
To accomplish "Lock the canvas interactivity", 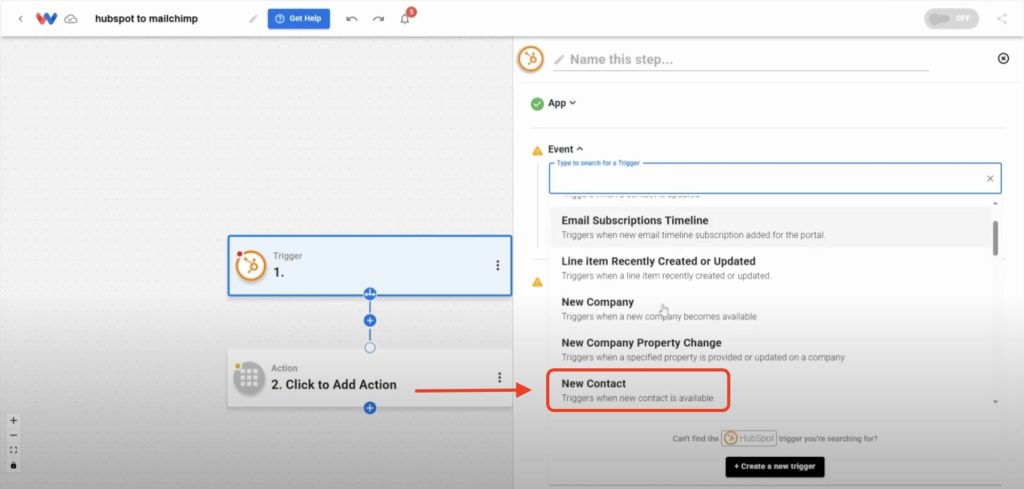I will (x=14, y=465).
